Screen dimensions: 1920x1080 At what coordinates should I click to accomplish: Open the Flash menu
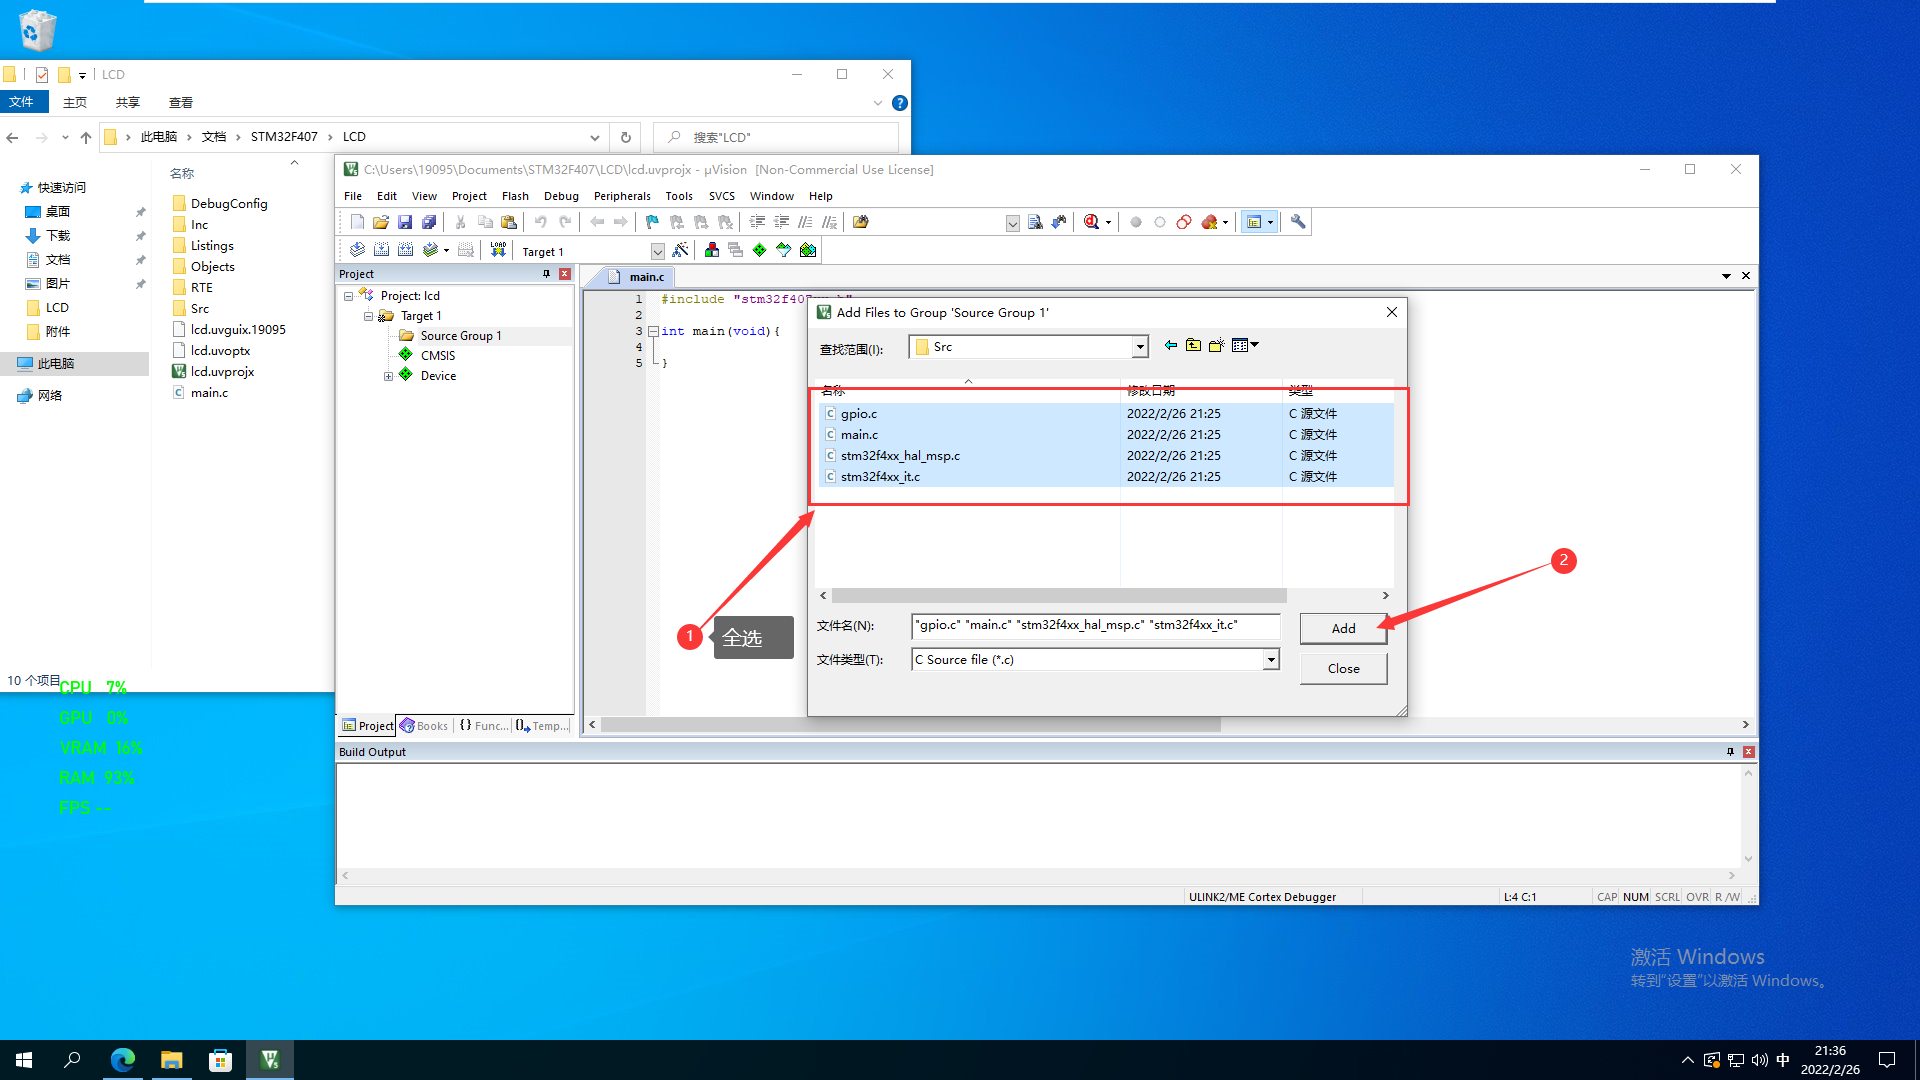(515, 196)
